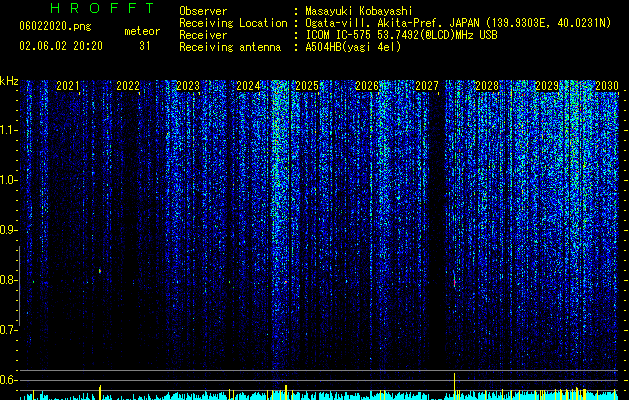Click the Observer label
The width and height of the screenshot is (629, 400).
point(203,11)
